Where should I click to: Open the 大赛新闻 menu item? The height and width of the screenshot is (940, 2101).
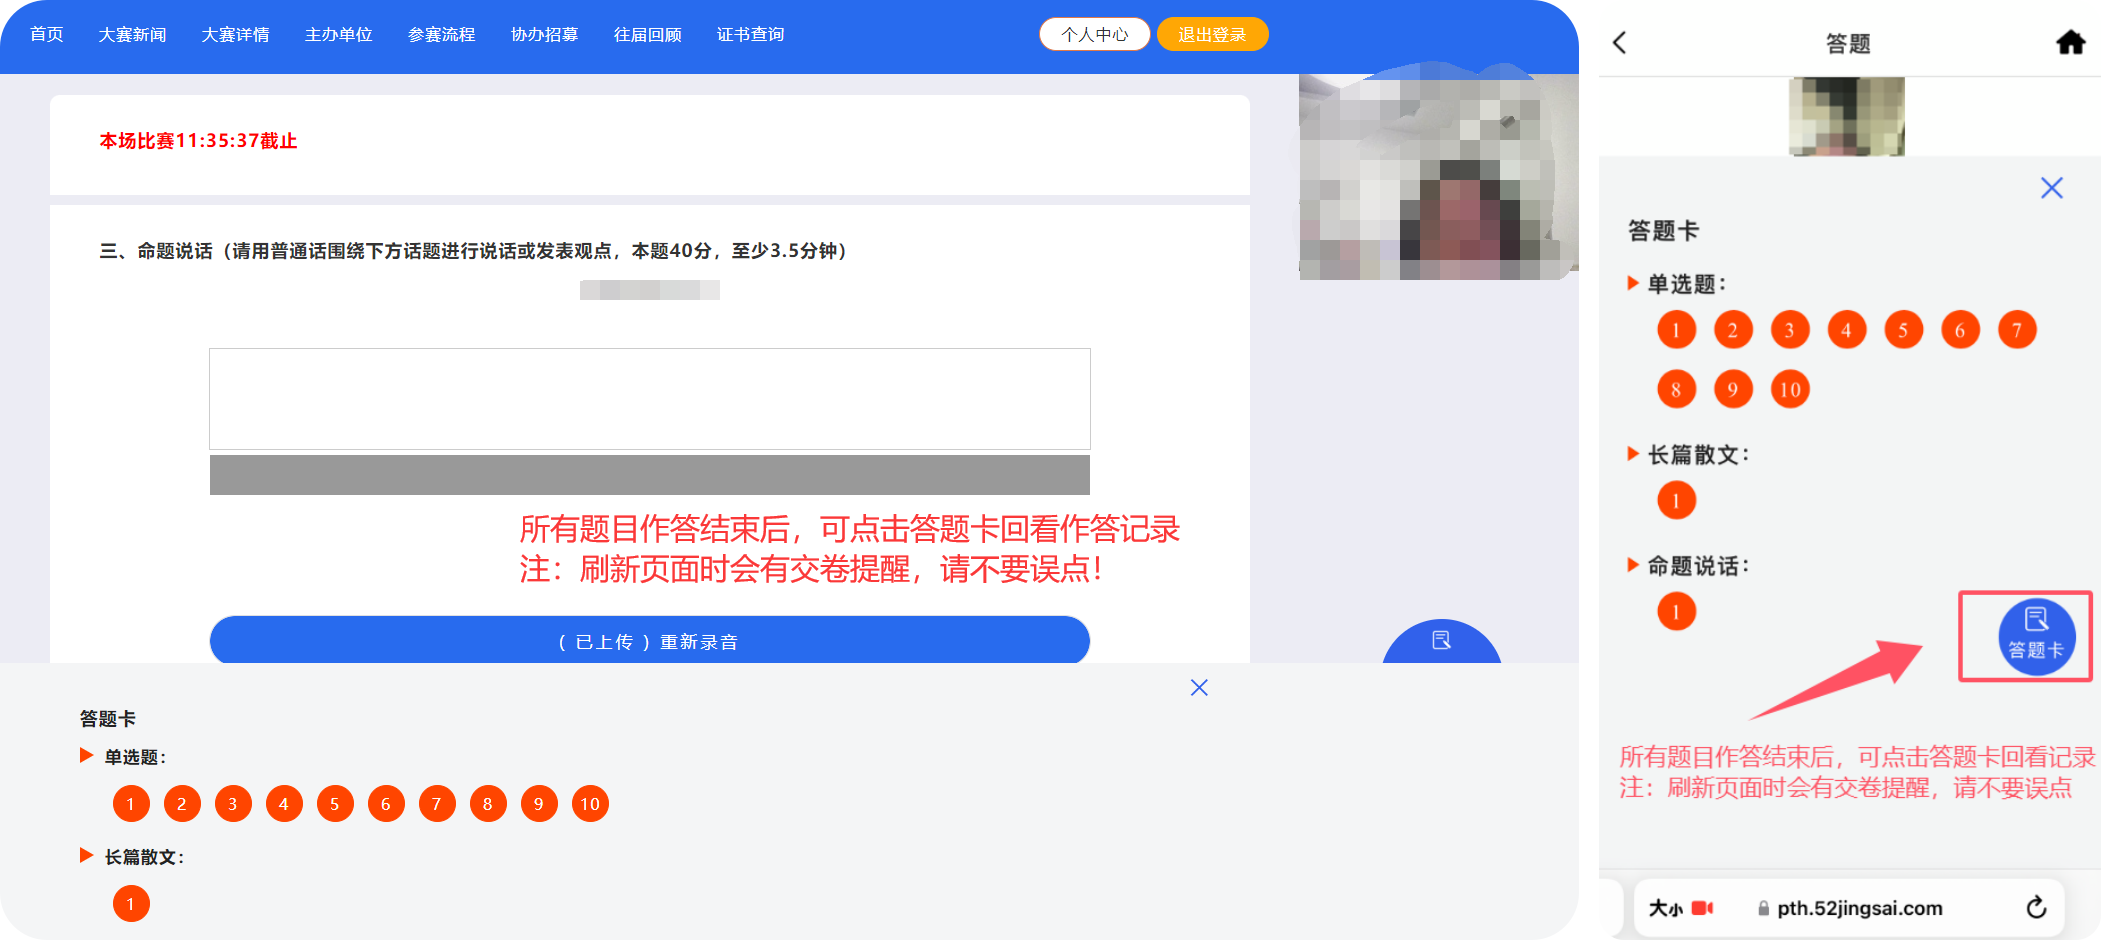tap(132, 35)
